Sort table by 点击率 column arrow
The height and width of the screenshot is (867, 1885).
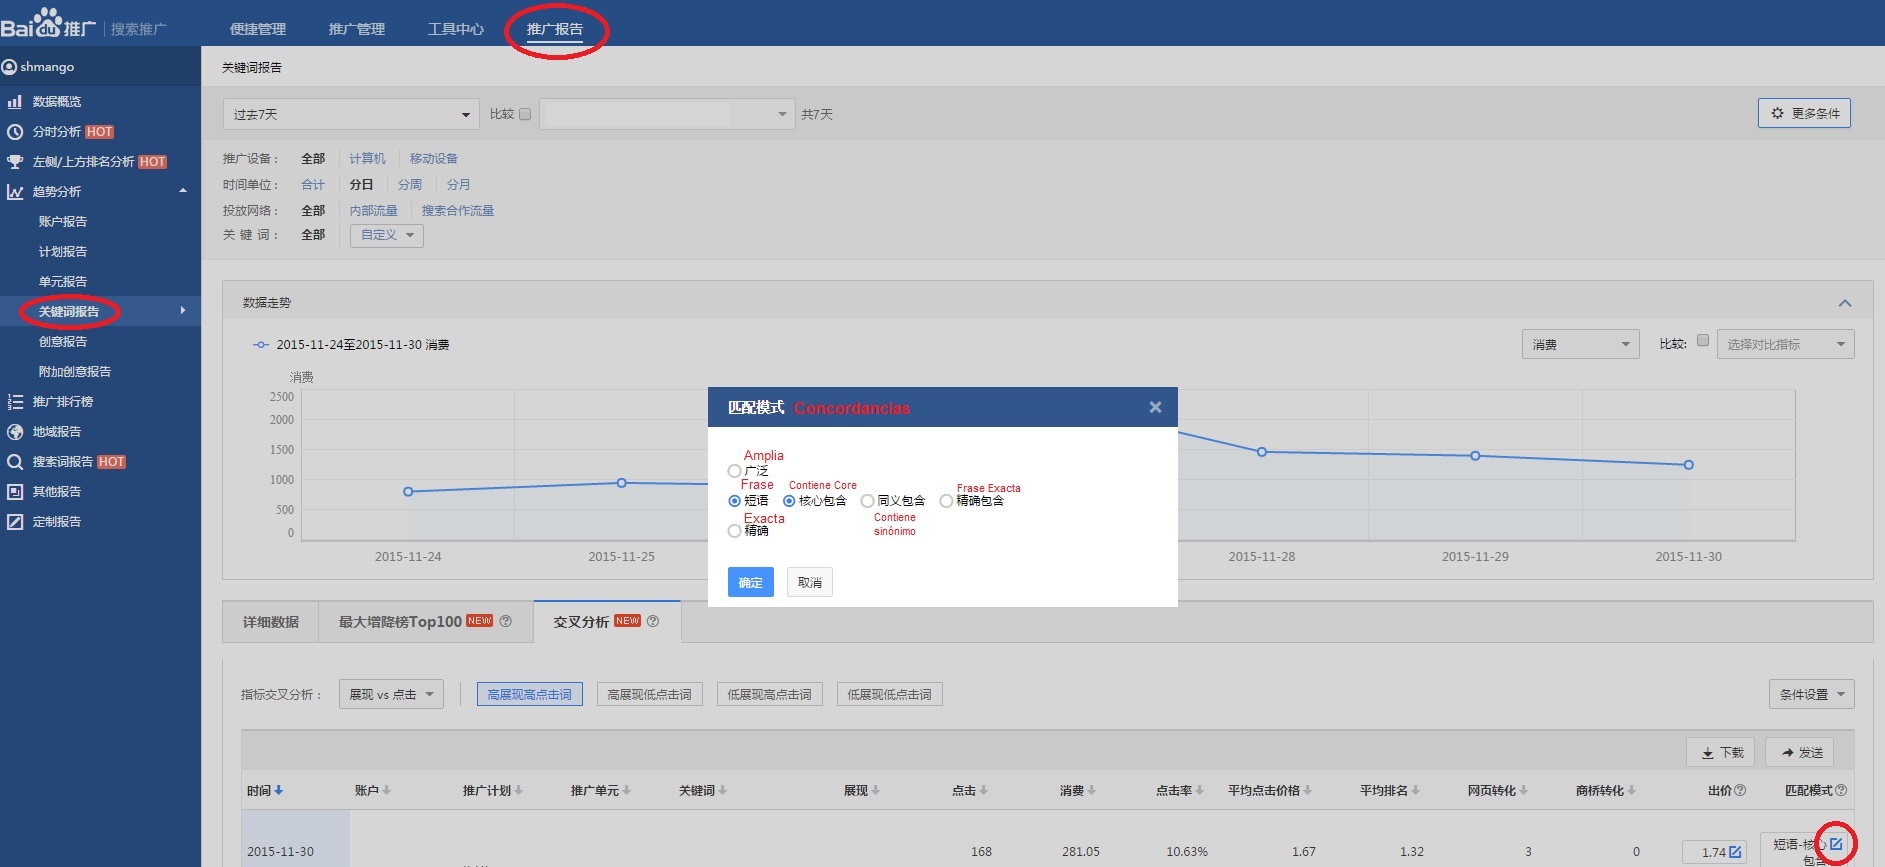point(1200,790)
